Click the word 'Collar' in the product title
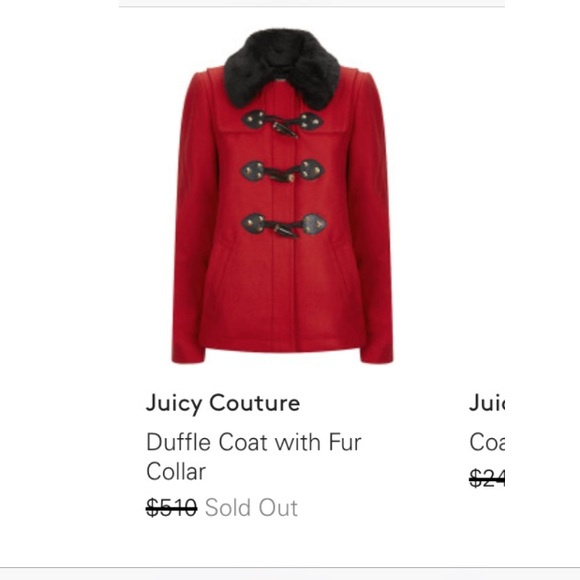Screen dimensions: 580x580 pos(176,471)
